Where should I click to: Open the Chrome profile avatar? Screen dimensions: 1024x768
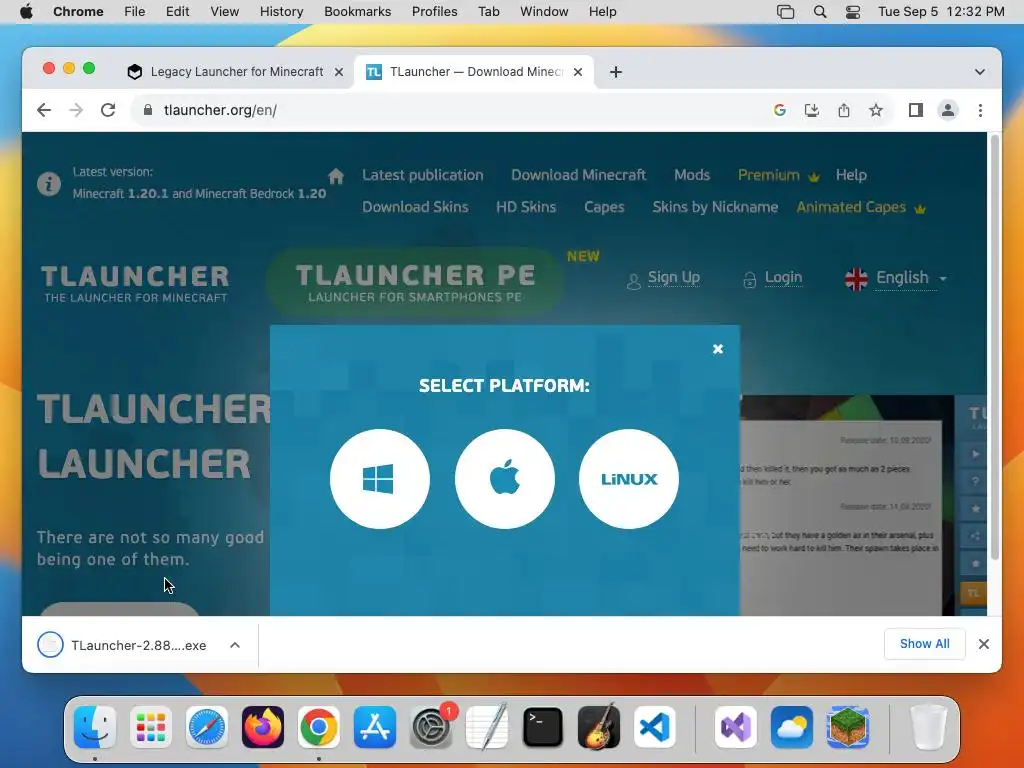(x=948, y=110)
